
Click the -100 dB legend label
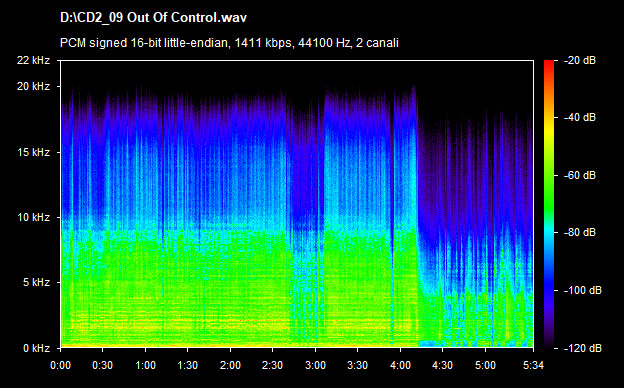583,291
